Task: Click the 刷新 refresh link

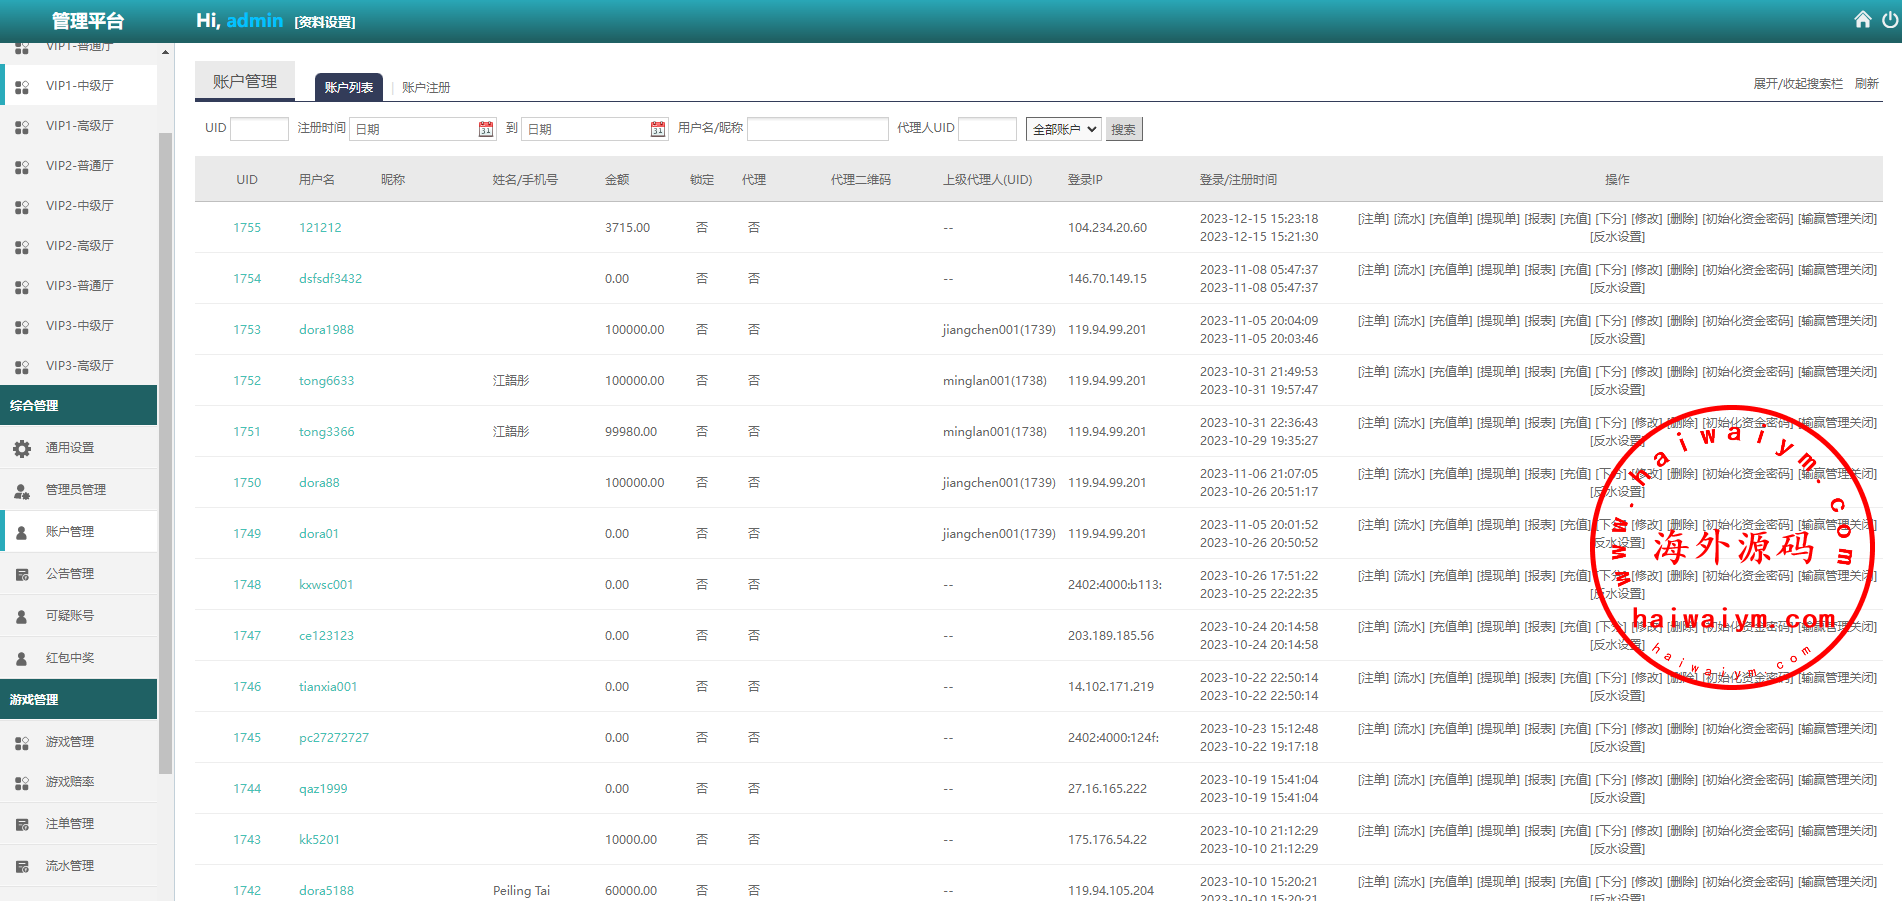Action: click(x=1866, y=84)
